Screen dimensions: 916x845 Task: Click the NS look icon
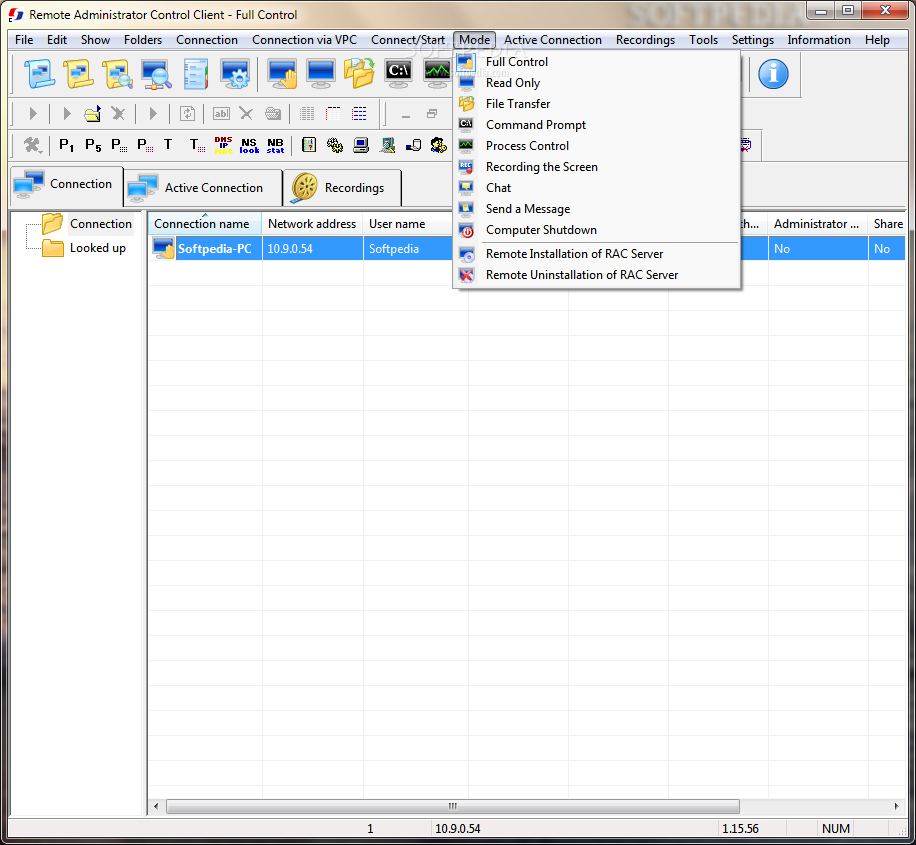pyautogui.click(x=249, y=145)
